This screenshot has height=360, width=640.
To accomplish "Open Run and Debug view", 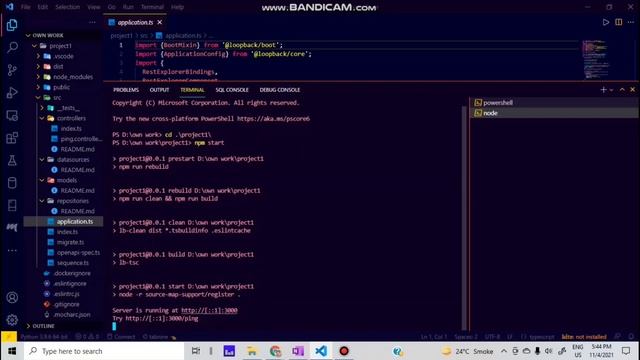I will 12,93.
